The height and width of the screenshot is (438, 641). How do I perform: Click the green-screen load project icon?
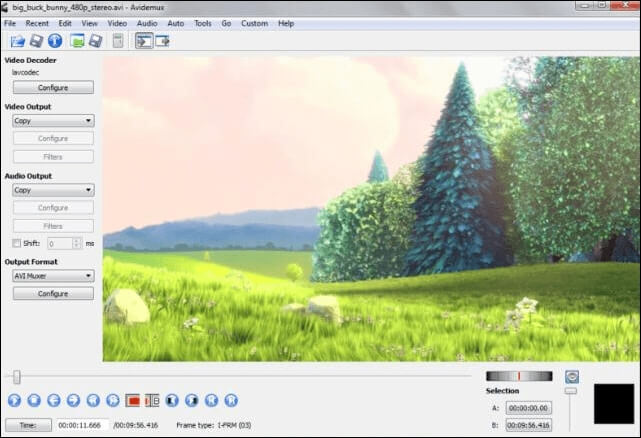point(77,41)
